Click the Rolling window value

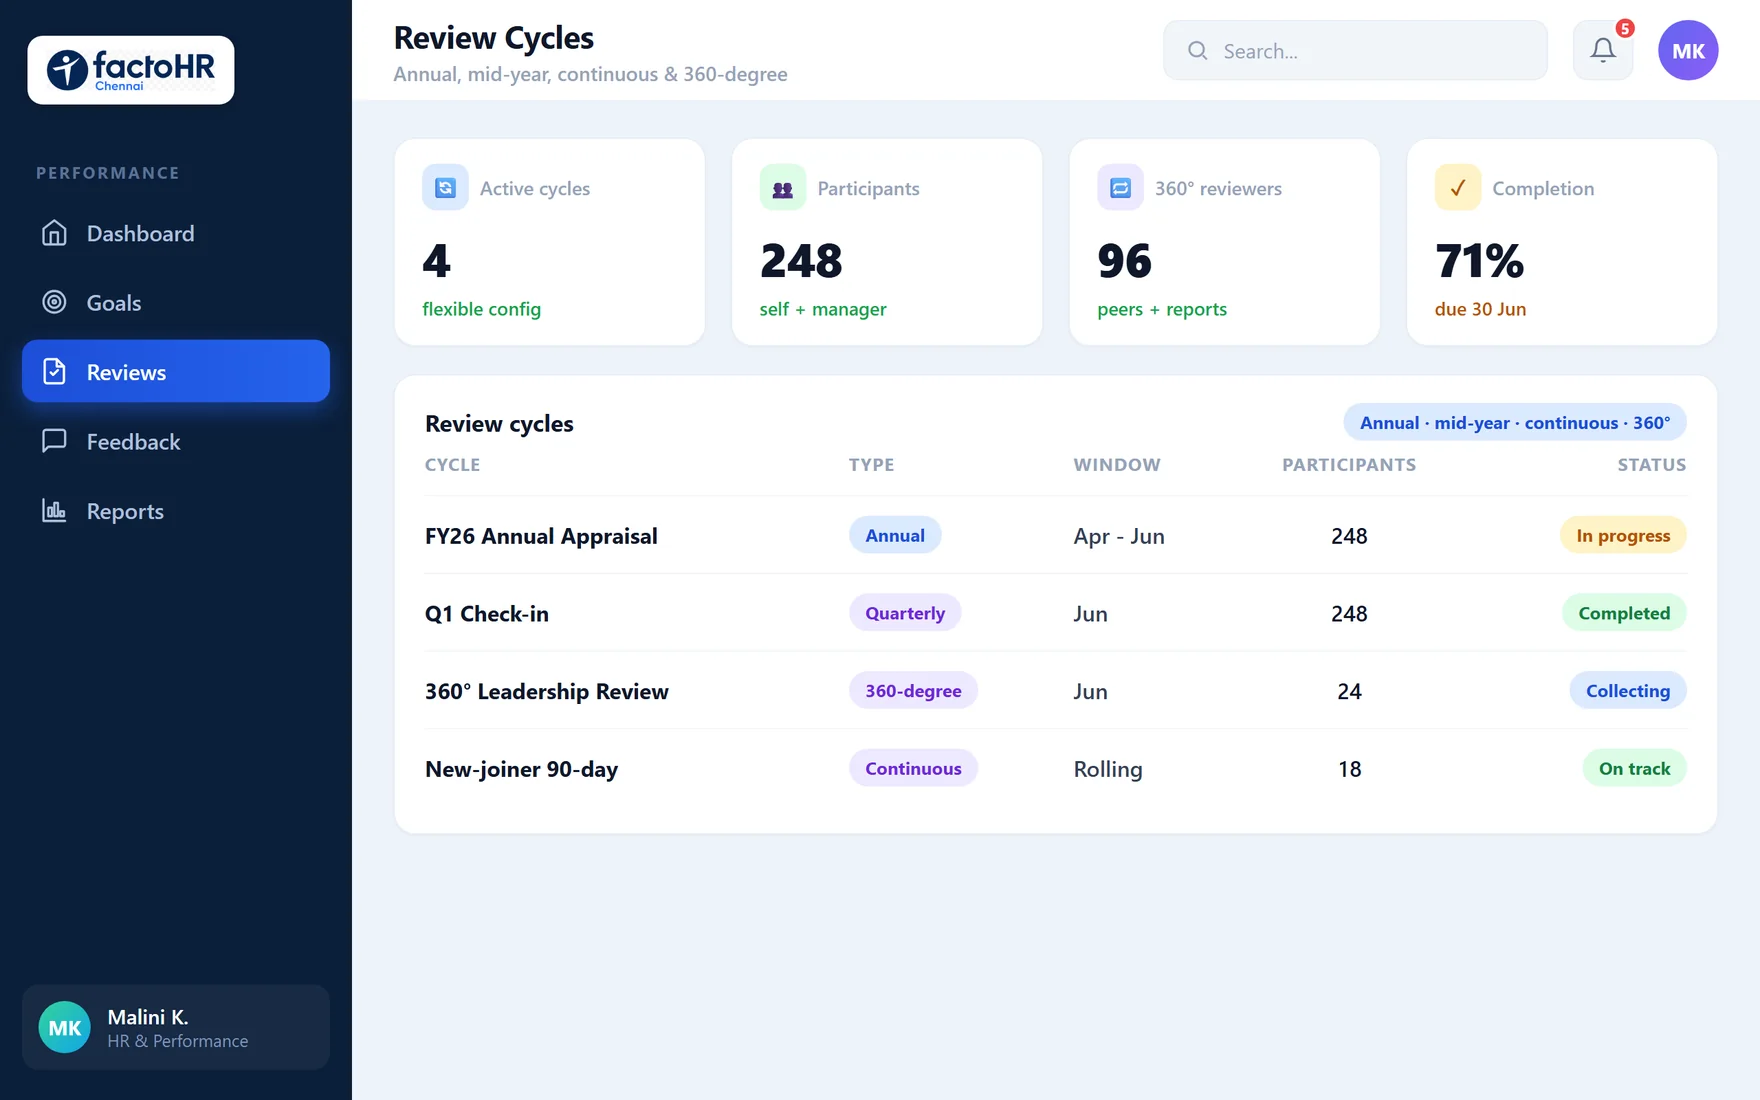tap(1108, 769)
